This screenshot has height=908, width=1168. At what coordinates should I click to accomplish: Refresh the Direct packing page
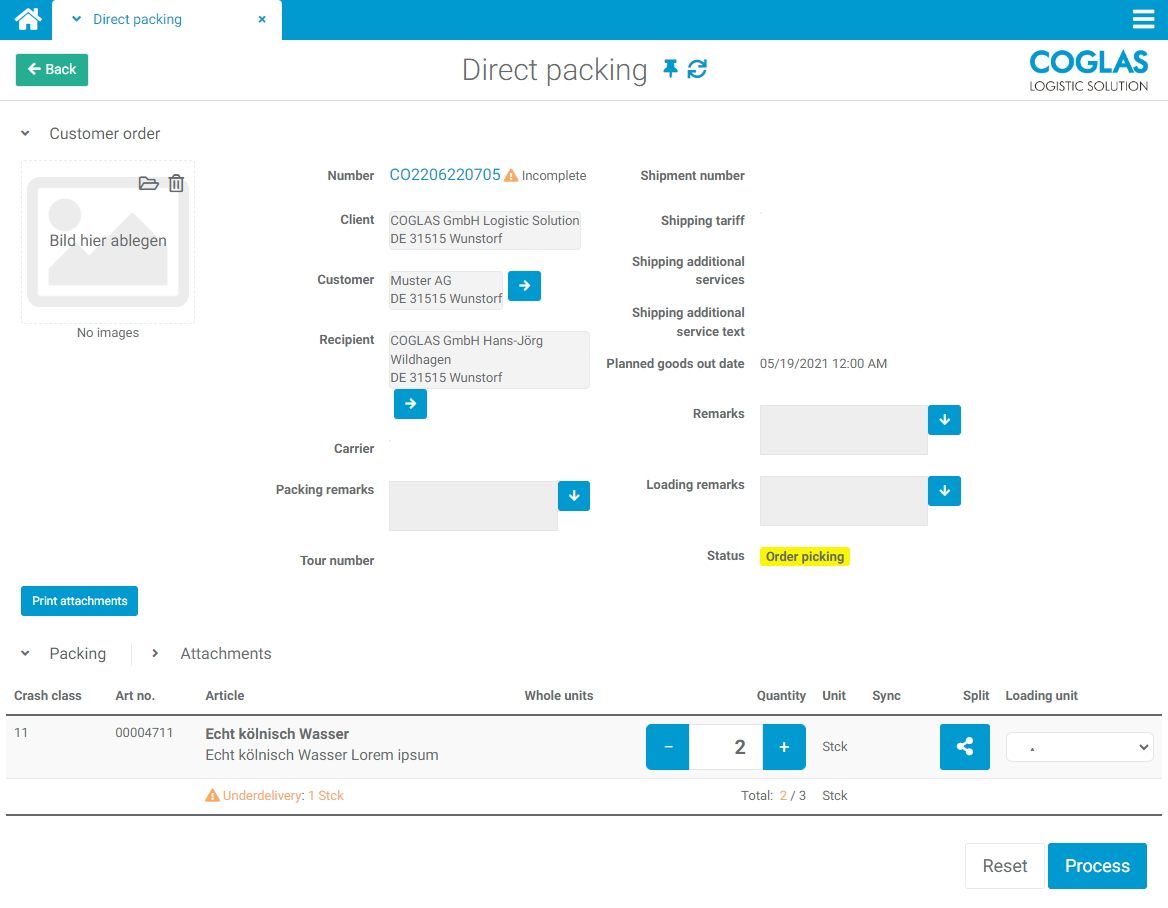pyautogui.click(x=697, y=69)
